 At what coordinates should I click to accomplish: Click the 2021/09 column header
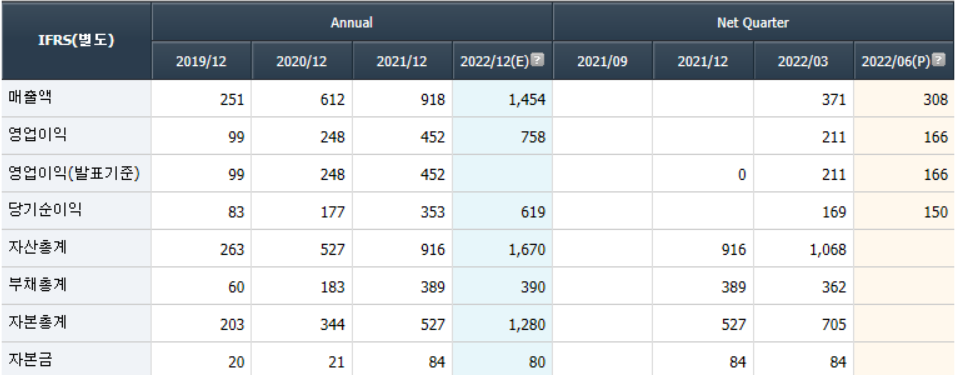[x=602, y=62]
